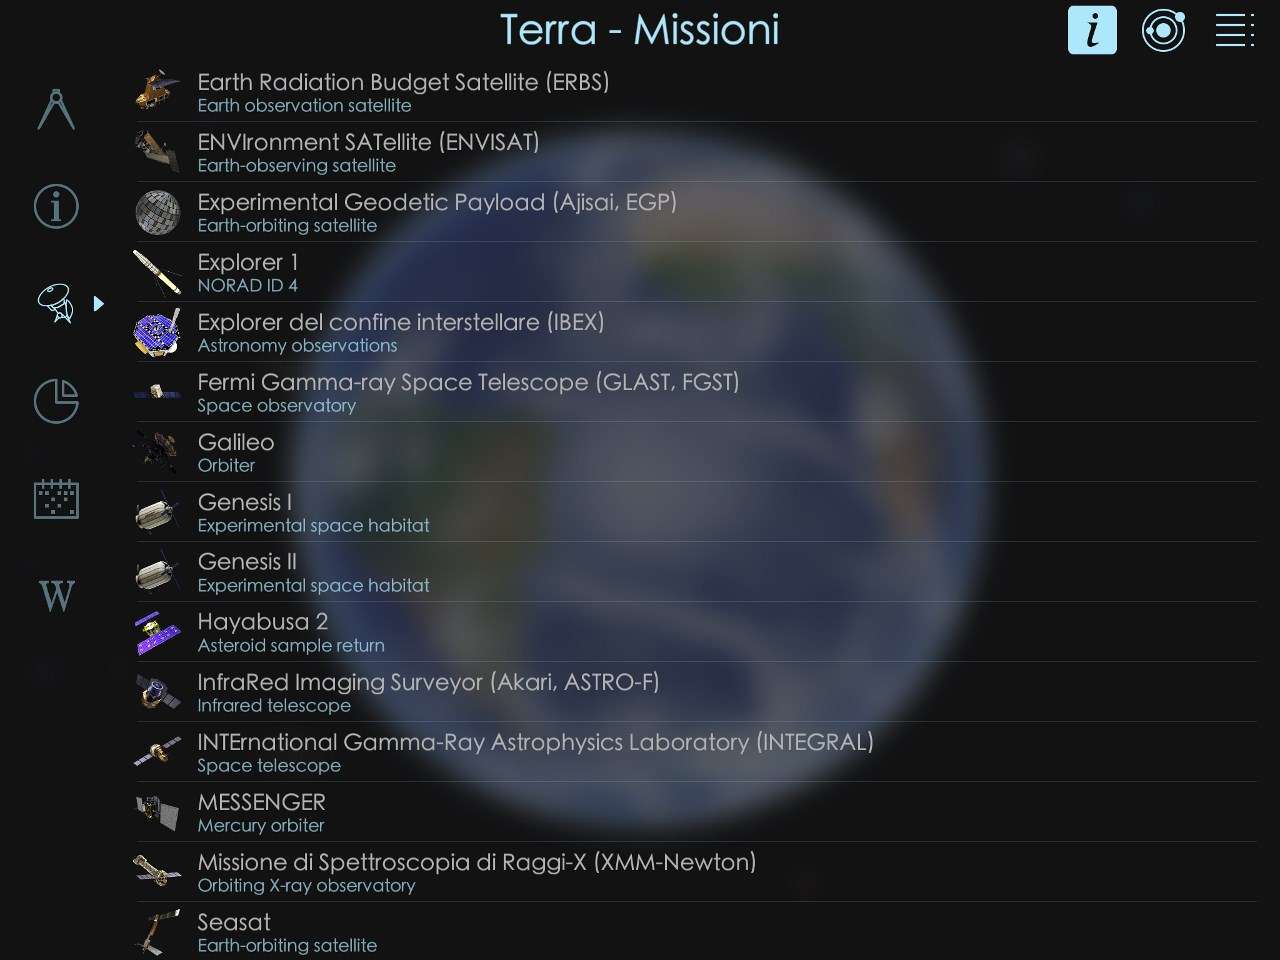Select INTErnational Gamma-Ray Astrophysics Laboratory (INTEGRAL)
This screenshot has height=960, width=1280.
pyautogui.click(x=535, y=742)
